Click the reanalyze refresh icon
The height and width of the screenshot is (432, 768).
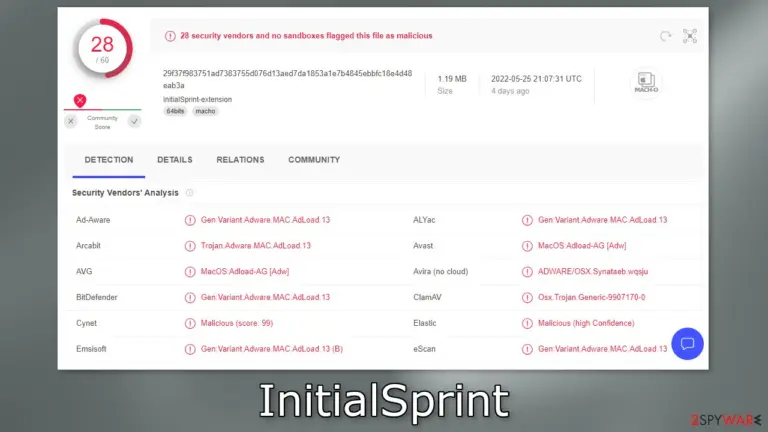[x=665, y=36]
